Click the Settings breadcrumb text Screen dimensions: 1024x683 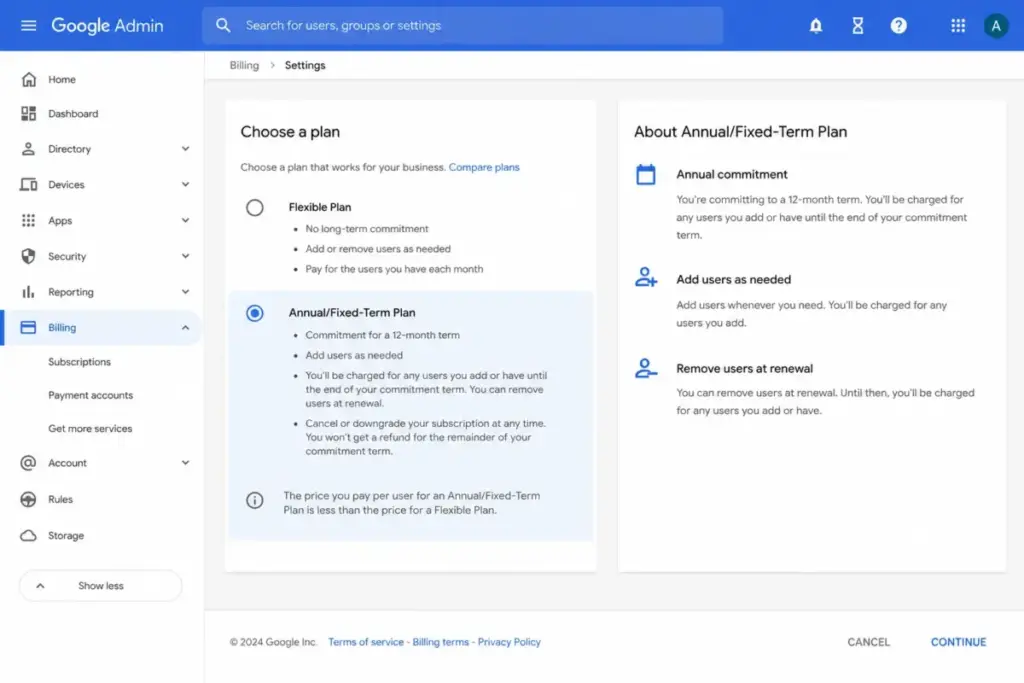305,65
